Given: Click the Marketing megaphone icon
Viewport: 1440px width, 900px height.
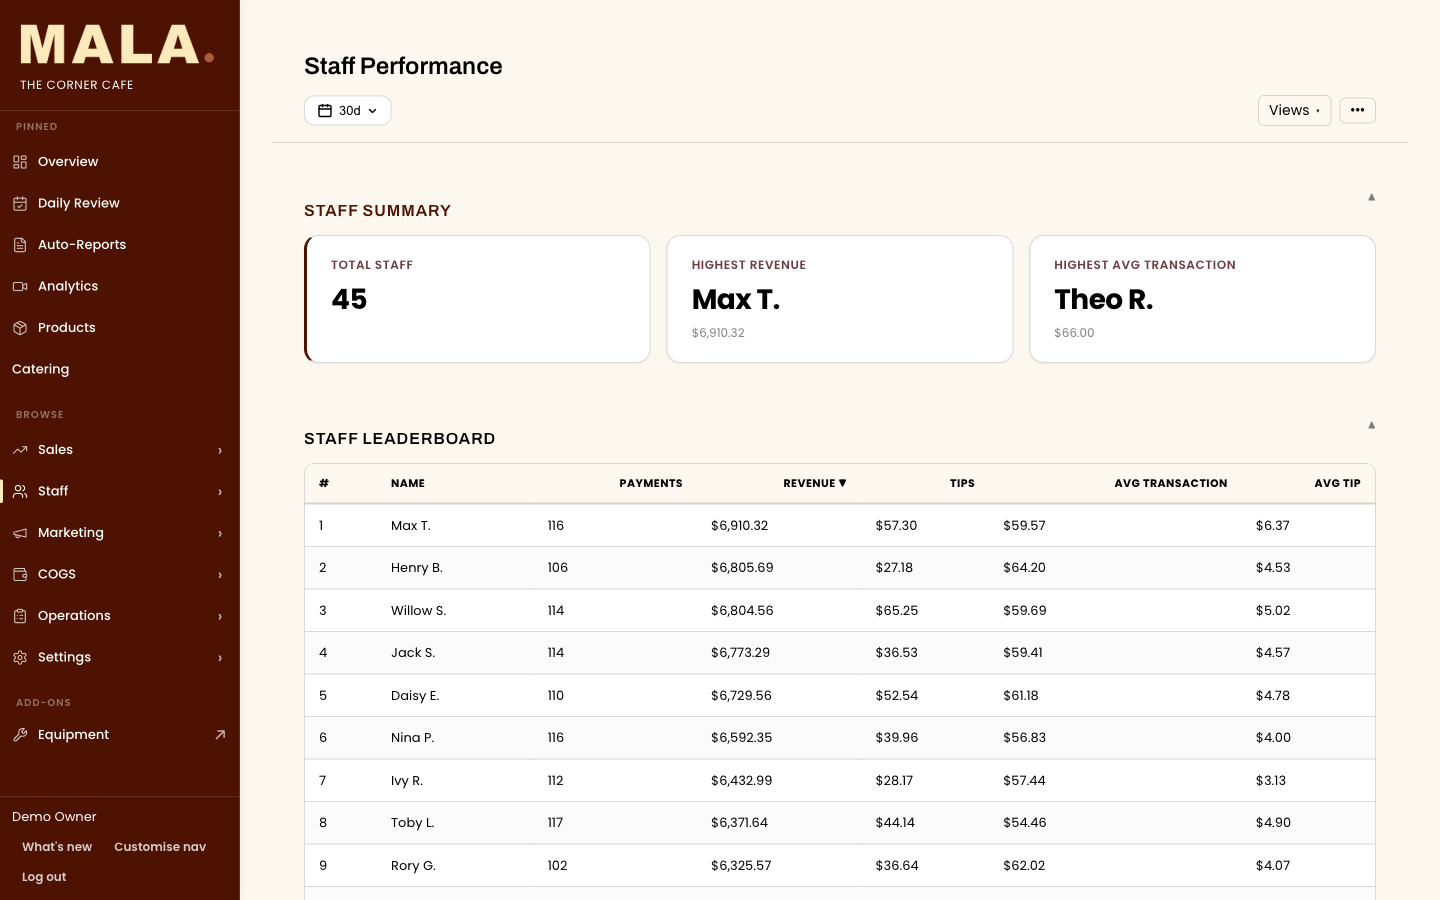Looking at the screenshot, I should pos(20,533).
